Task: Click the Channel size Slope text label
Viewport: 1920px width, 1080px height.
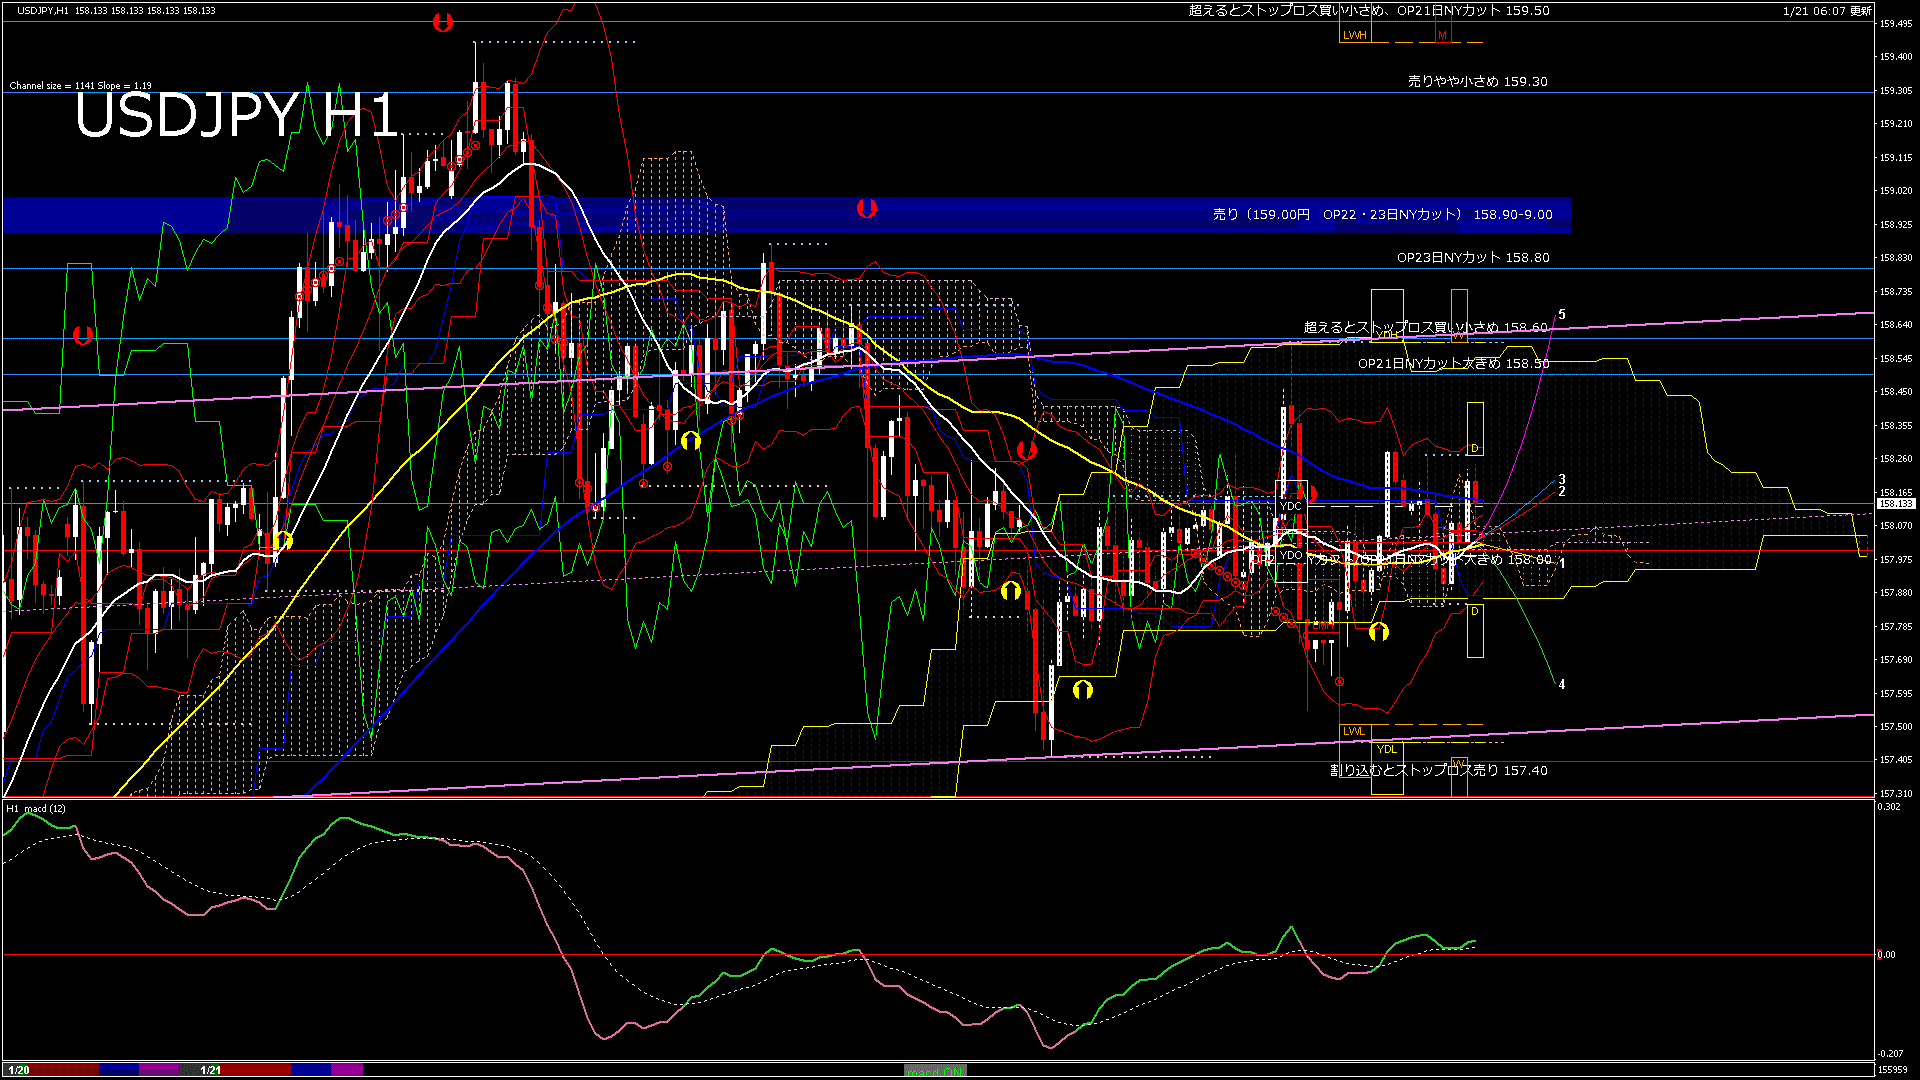Action: click(80, 86)
